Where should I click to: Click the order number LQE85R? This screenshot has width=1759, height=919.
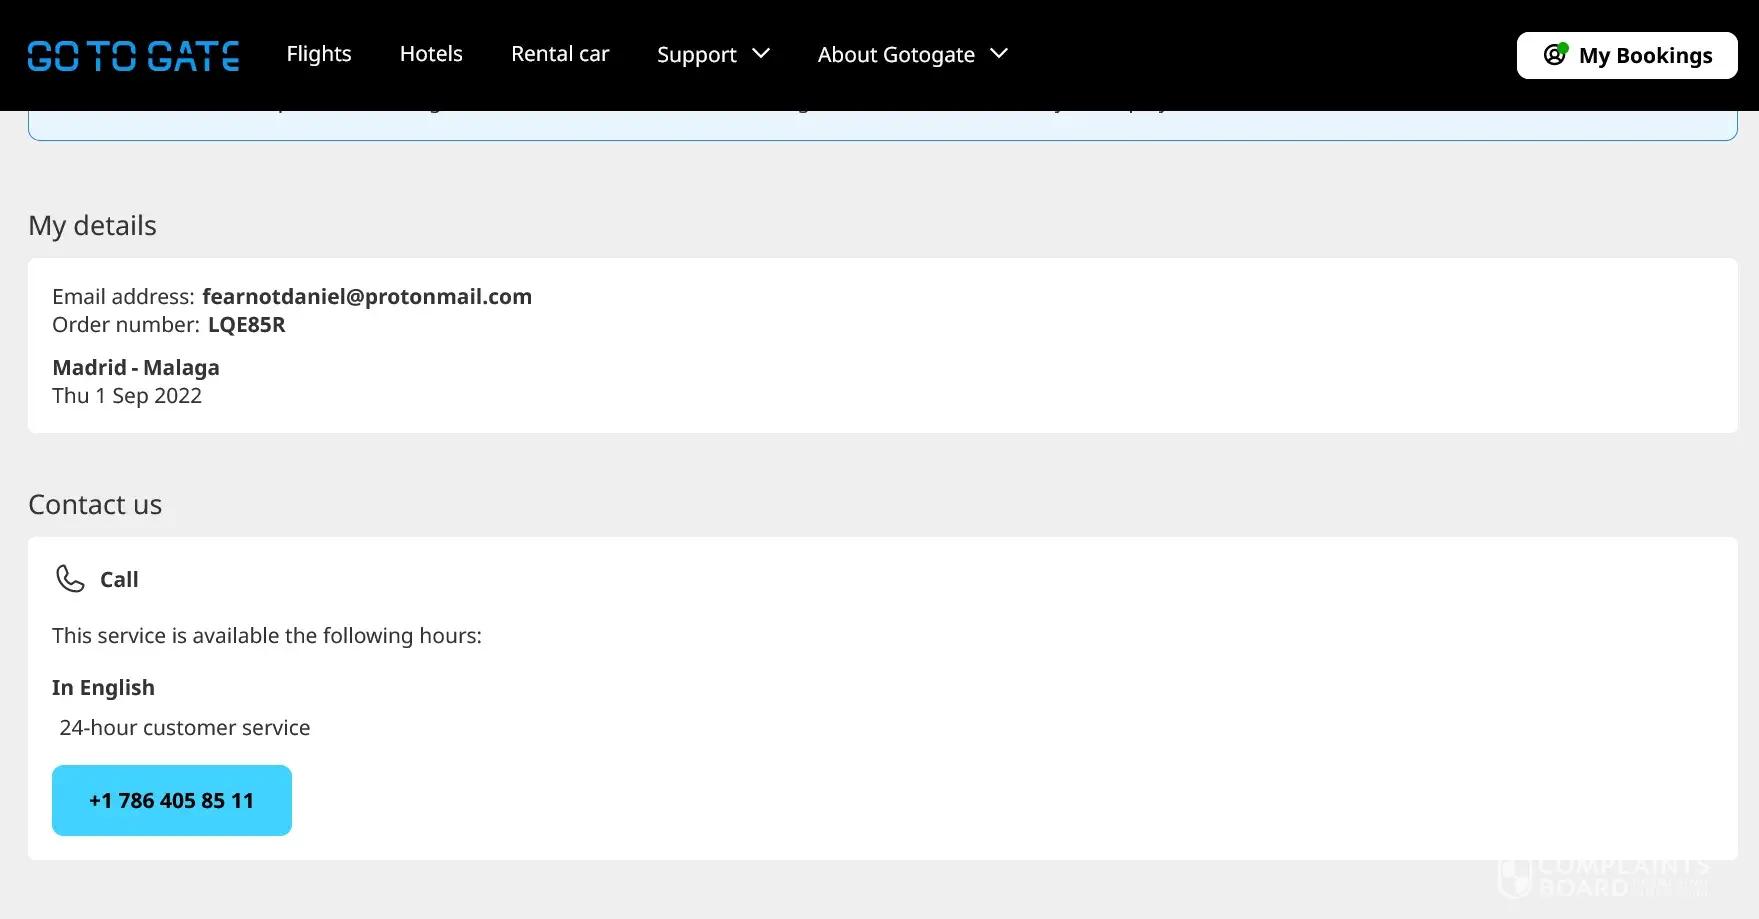click(246, 325)
